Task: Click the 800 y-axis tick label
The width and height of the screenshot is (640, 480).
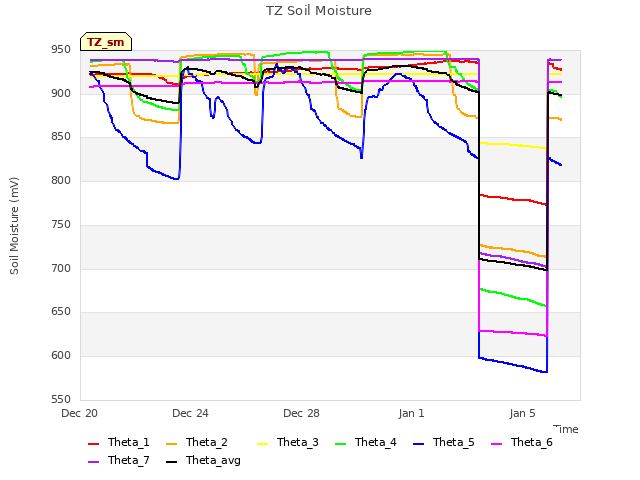Action: coord(61,180)
